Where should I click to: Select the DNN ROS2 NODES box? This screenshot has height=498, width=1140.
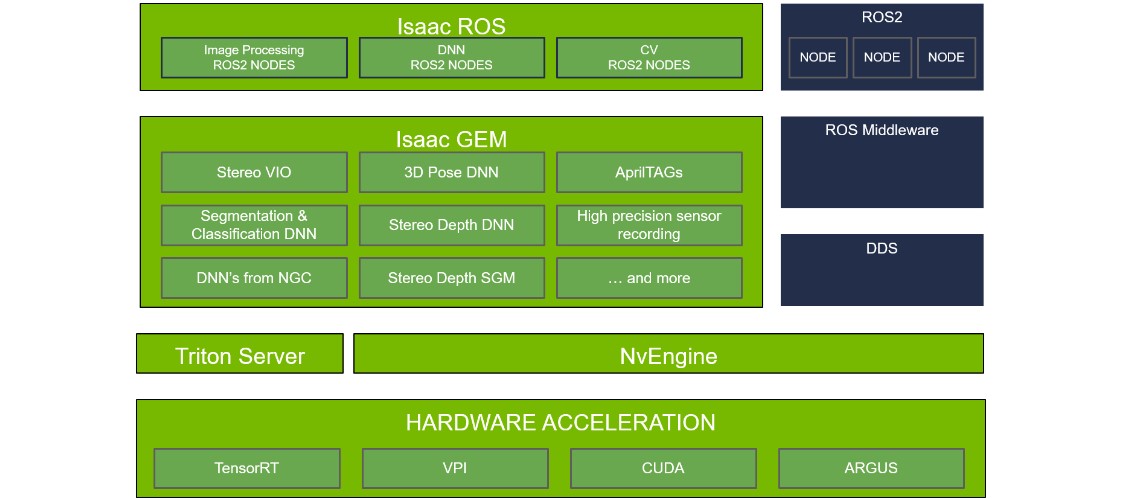coord(451,57)
